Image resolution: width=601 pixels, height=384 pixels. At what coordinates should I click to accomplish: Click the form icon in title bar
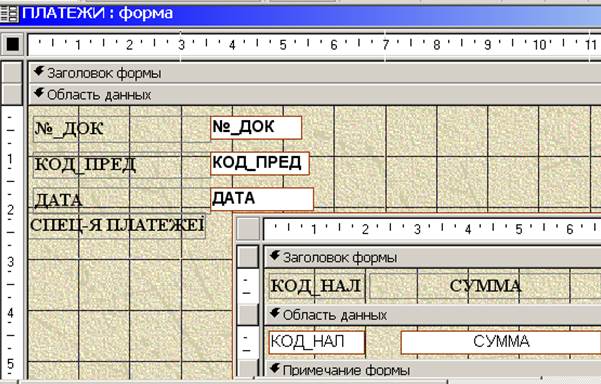click(9, 14)
